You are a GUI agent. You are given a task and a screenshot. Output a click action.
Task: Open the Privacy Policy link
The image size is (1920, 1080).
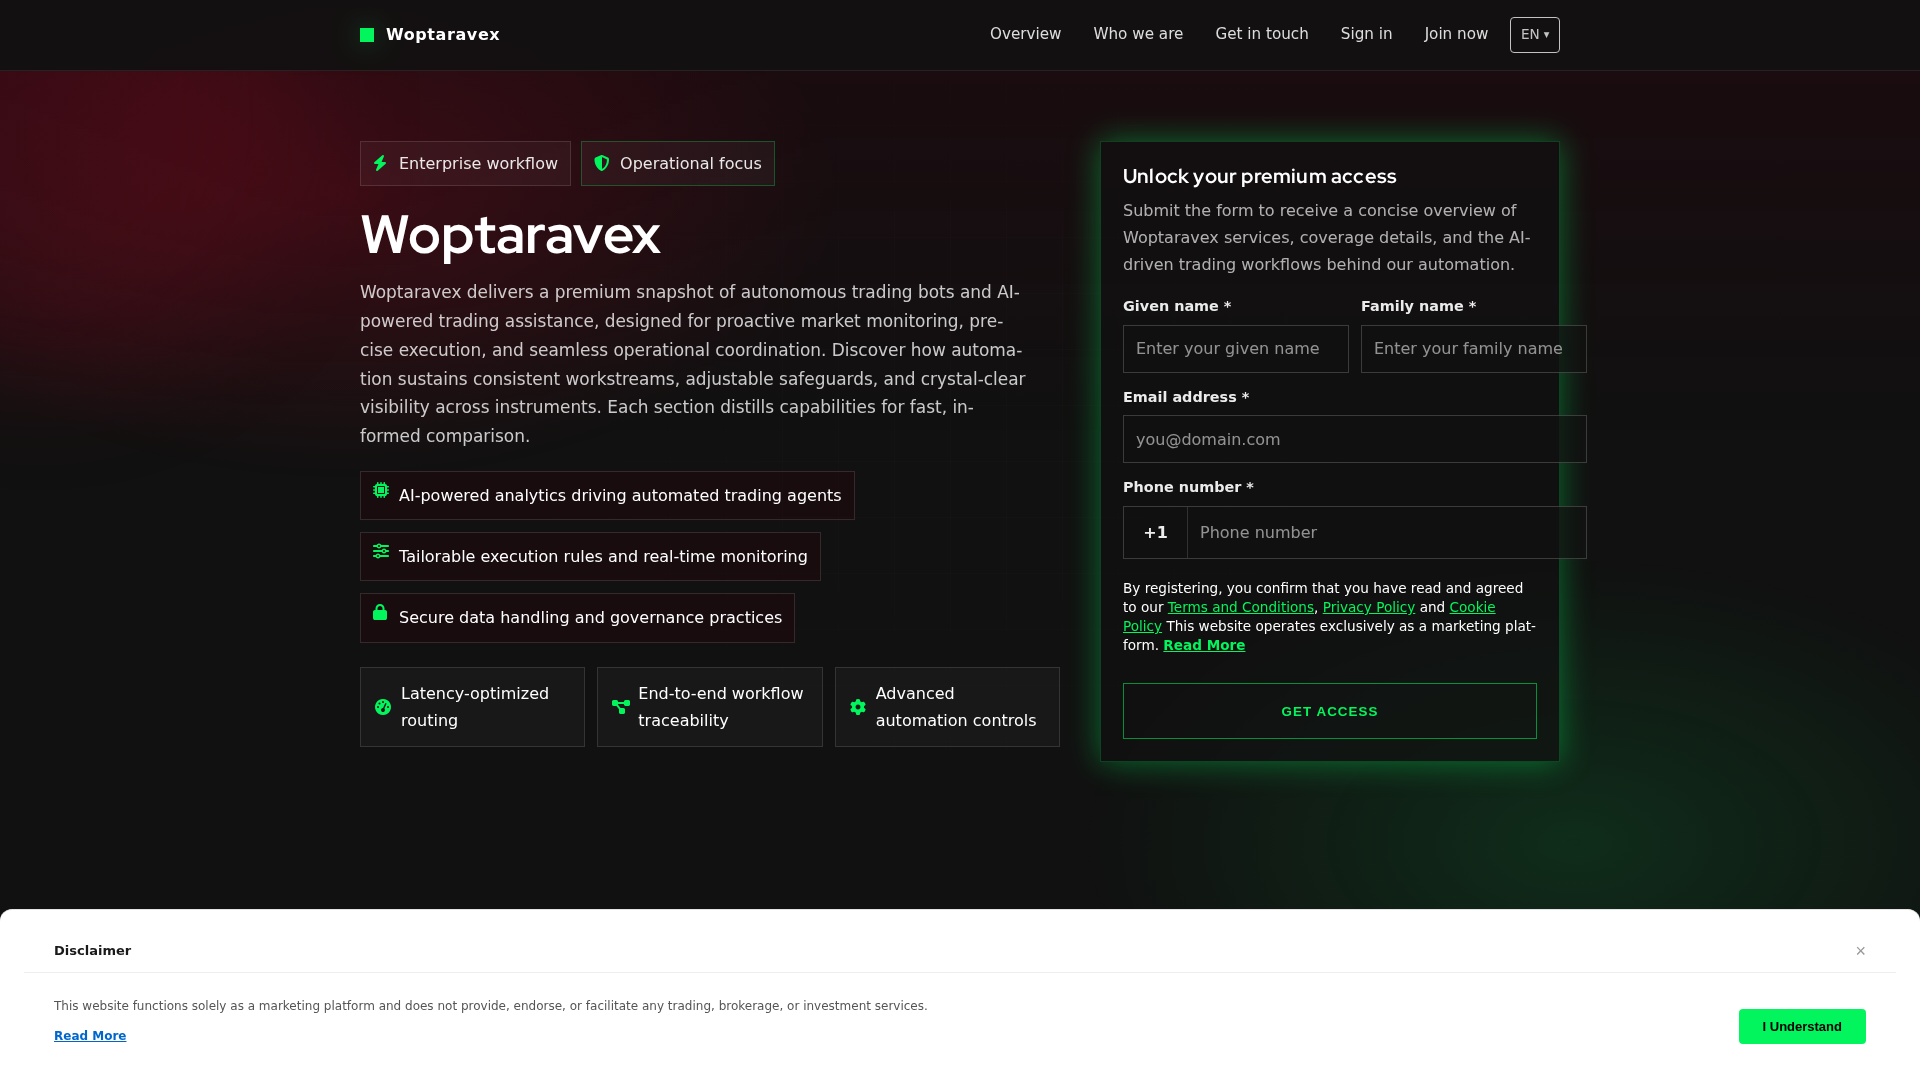[1369, 607]
